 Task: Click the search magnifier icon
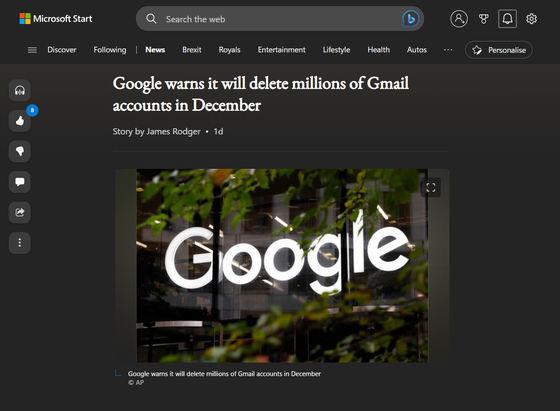tap(151, 19)
